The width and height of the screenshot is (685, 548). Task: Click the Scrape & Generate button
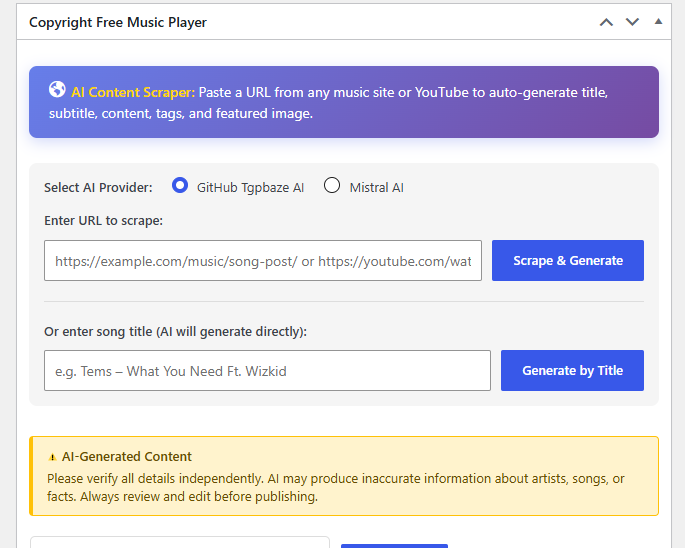(568, 260)
